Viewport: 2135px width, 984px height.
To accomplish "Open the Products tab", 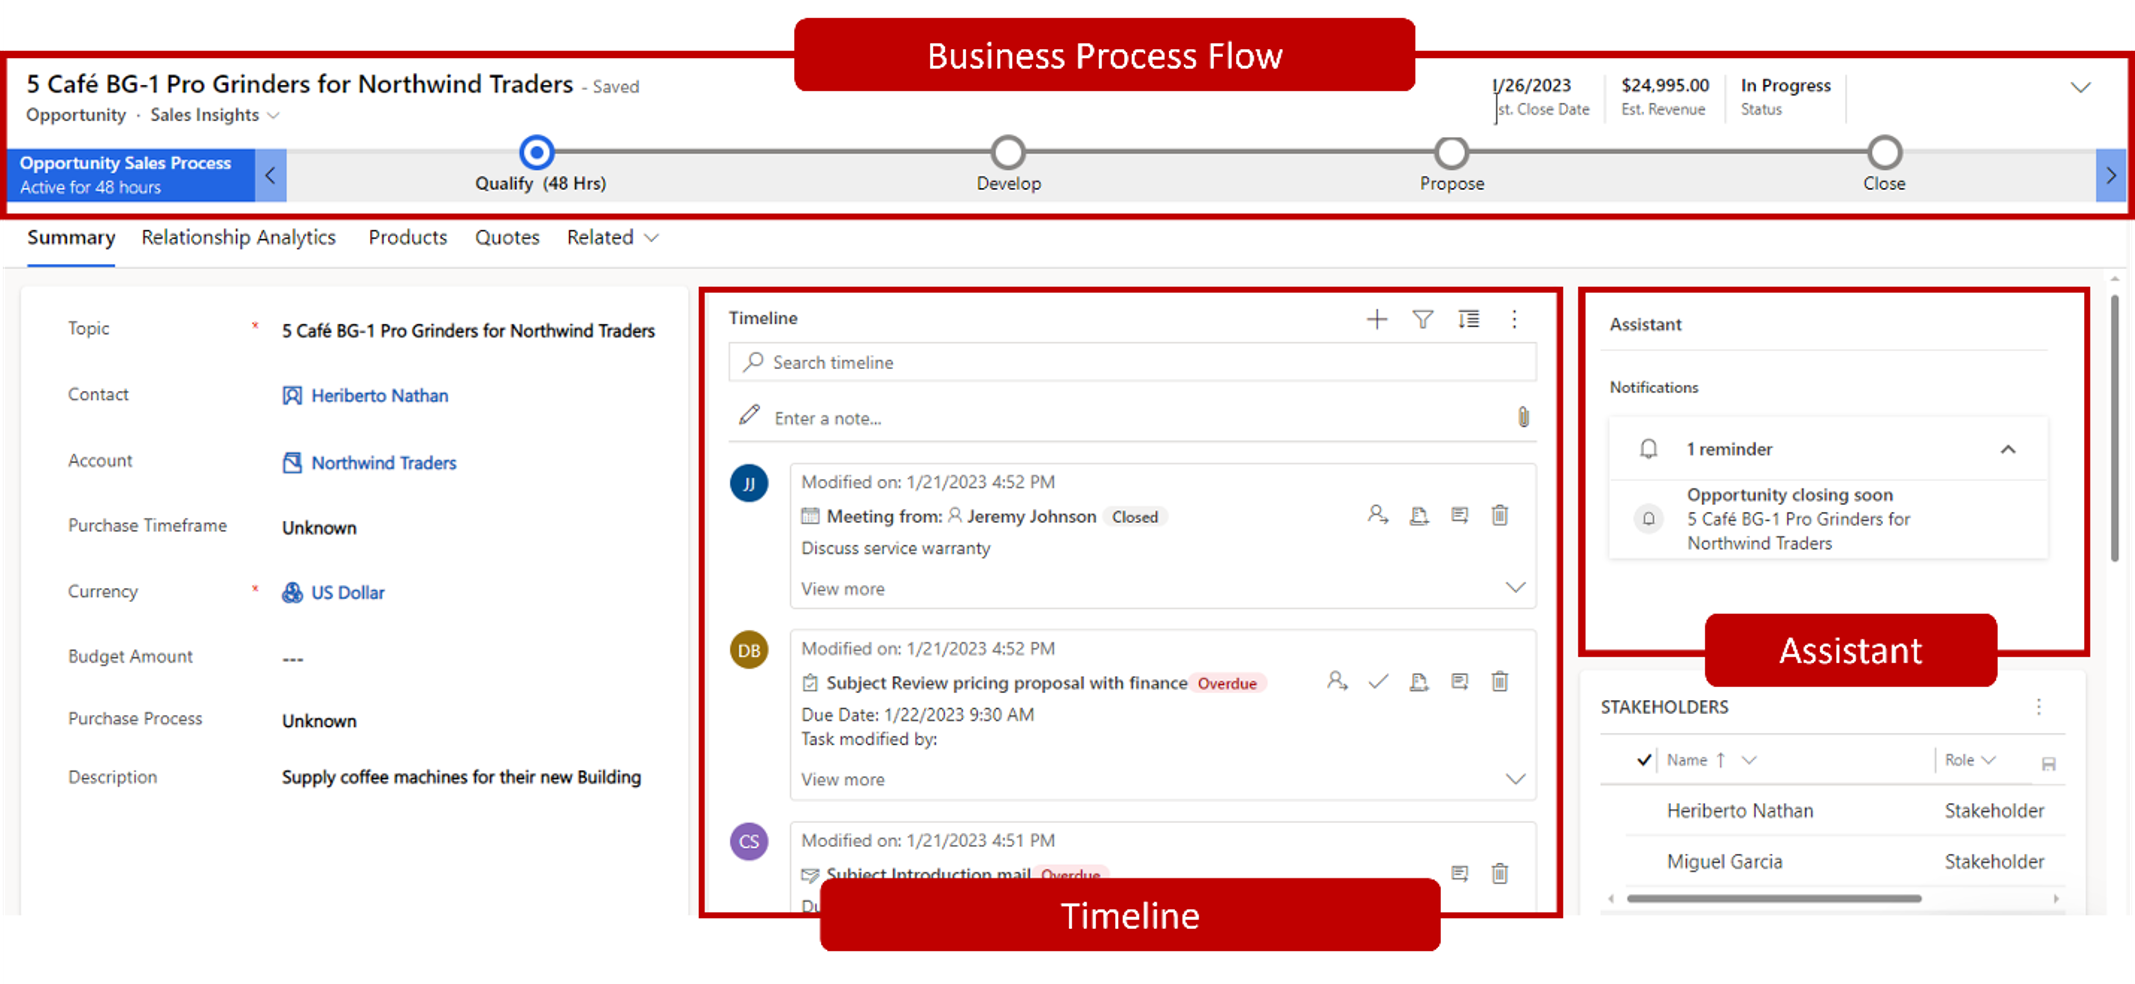I will pyautogui.click(x=408, y=238).
